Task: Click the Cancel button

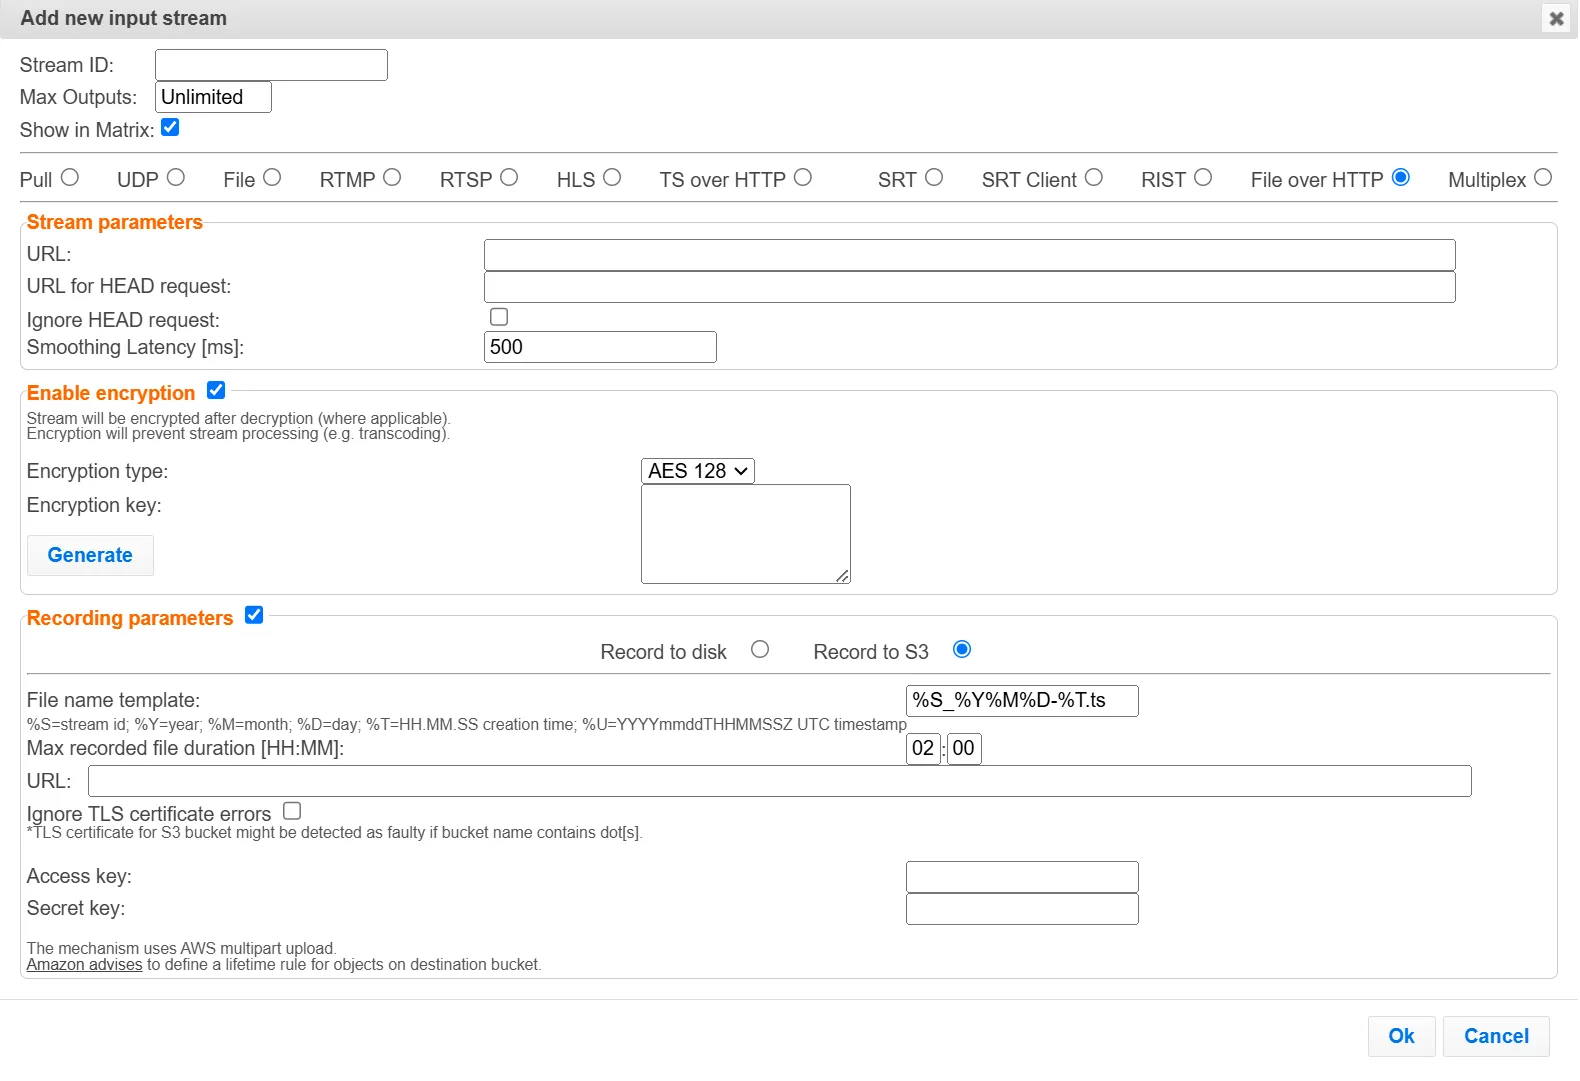Action: coord(1496,1037)
